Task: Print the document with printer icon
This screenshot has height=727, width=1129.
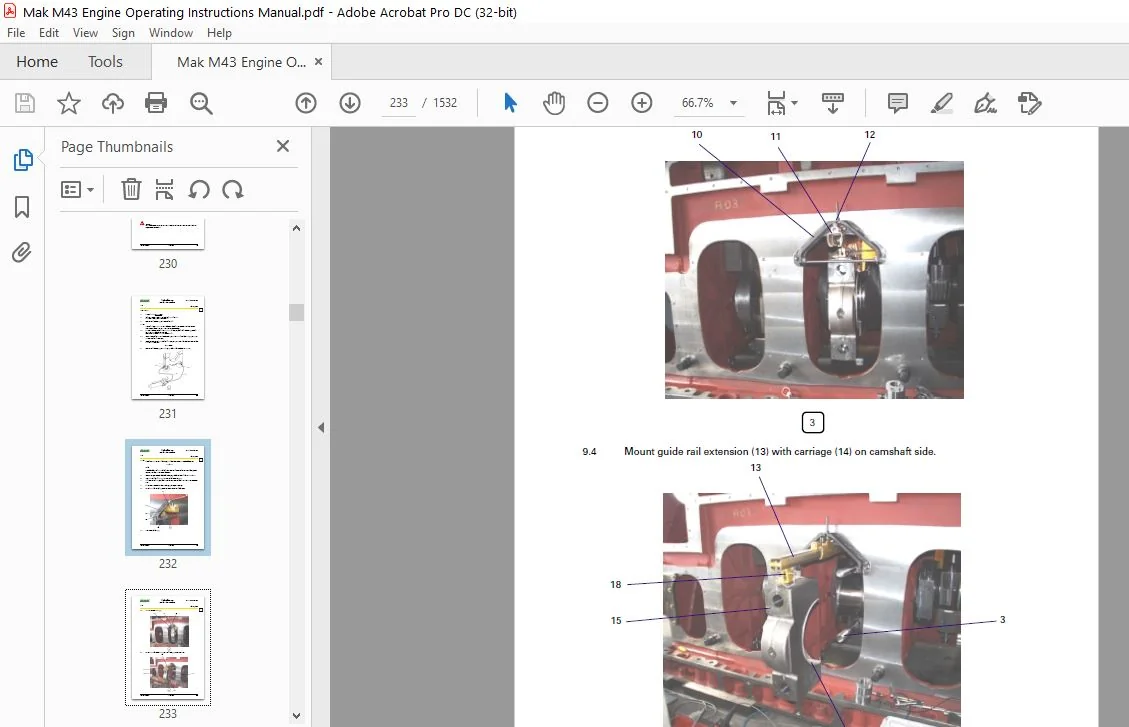Action: pyautogui.click(x=156, y=103)
